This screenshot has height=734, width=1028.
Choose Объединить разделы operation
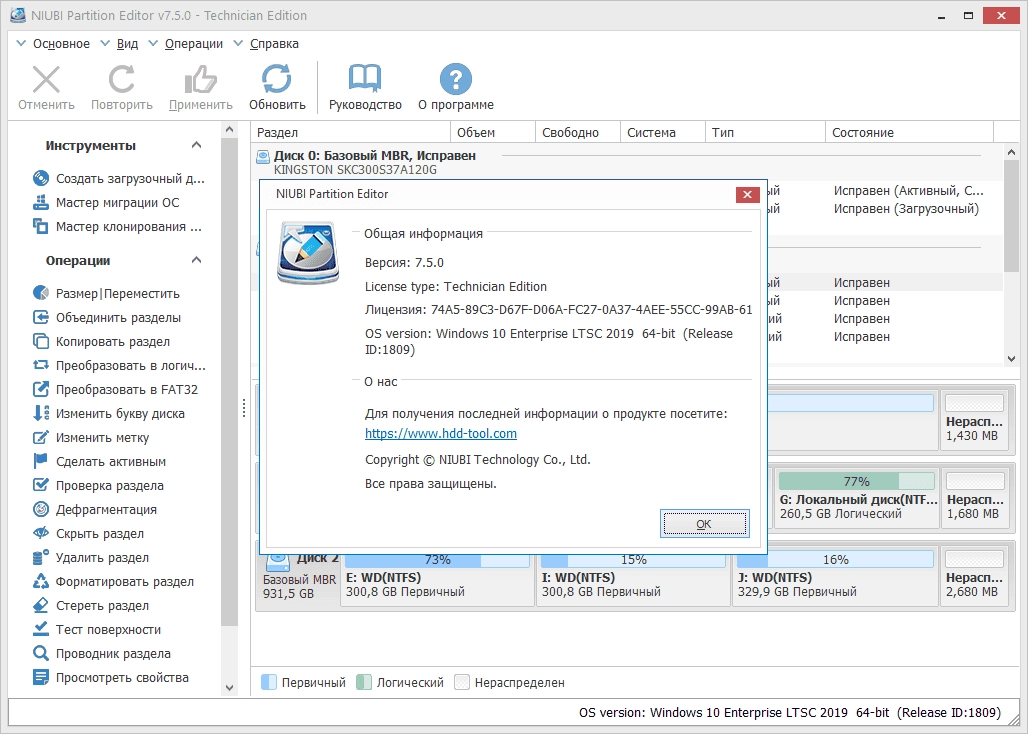click(106, 317)
